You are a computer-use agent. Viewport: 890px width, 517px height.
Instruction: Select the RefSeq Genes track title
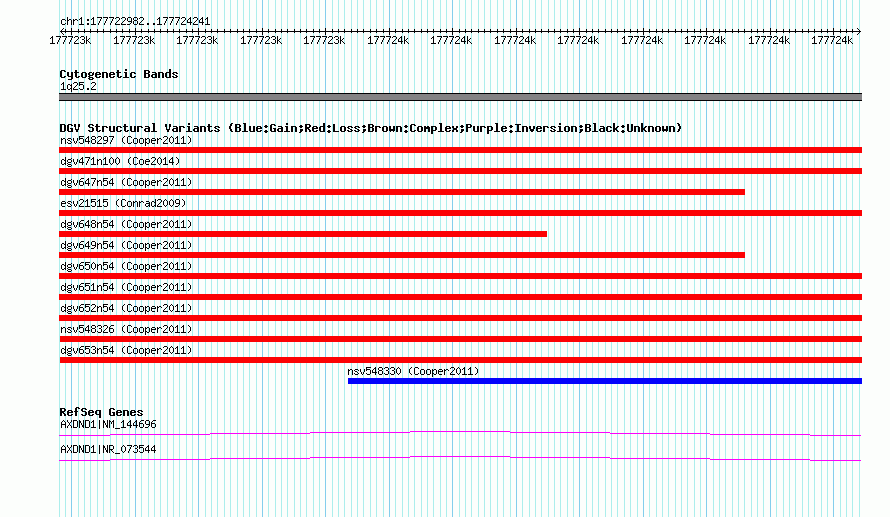tap(101, 412)
